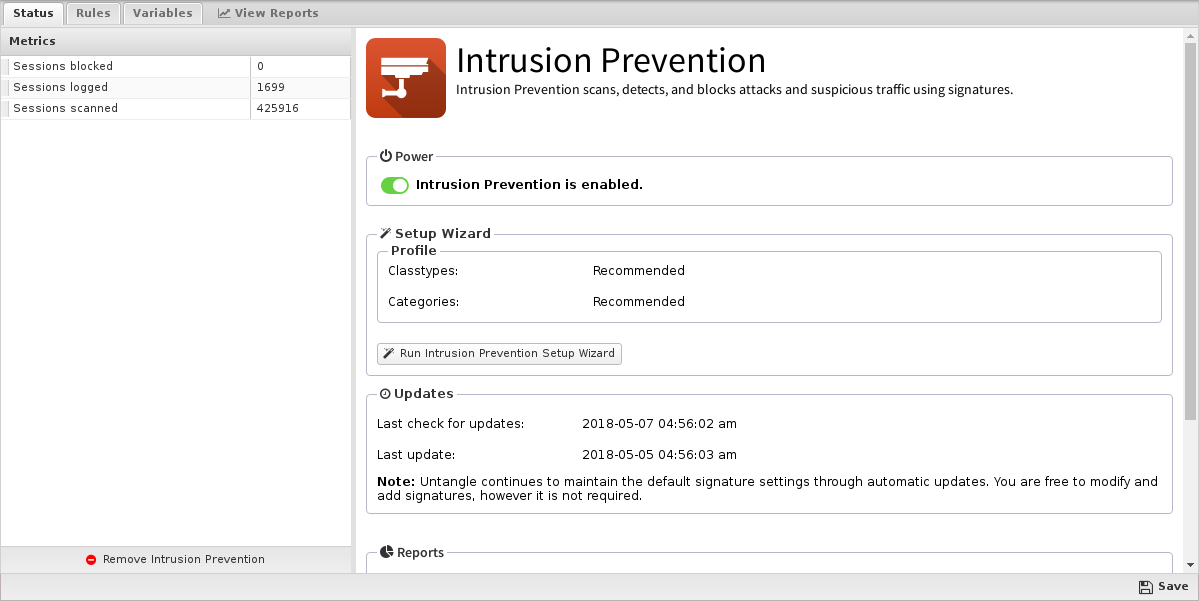The height and width of the screenshot is (601, 1199).
Task: Click the Intrusion Prevention camera app icon
Action: [406, 78]
